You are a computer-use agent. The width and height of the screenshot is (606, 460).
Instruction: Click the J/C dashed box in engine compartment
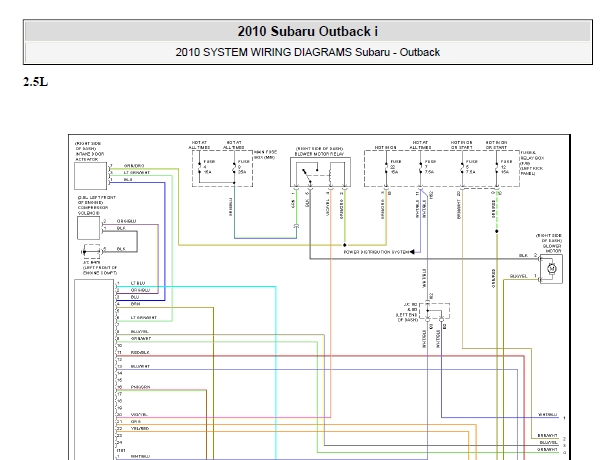92,252
